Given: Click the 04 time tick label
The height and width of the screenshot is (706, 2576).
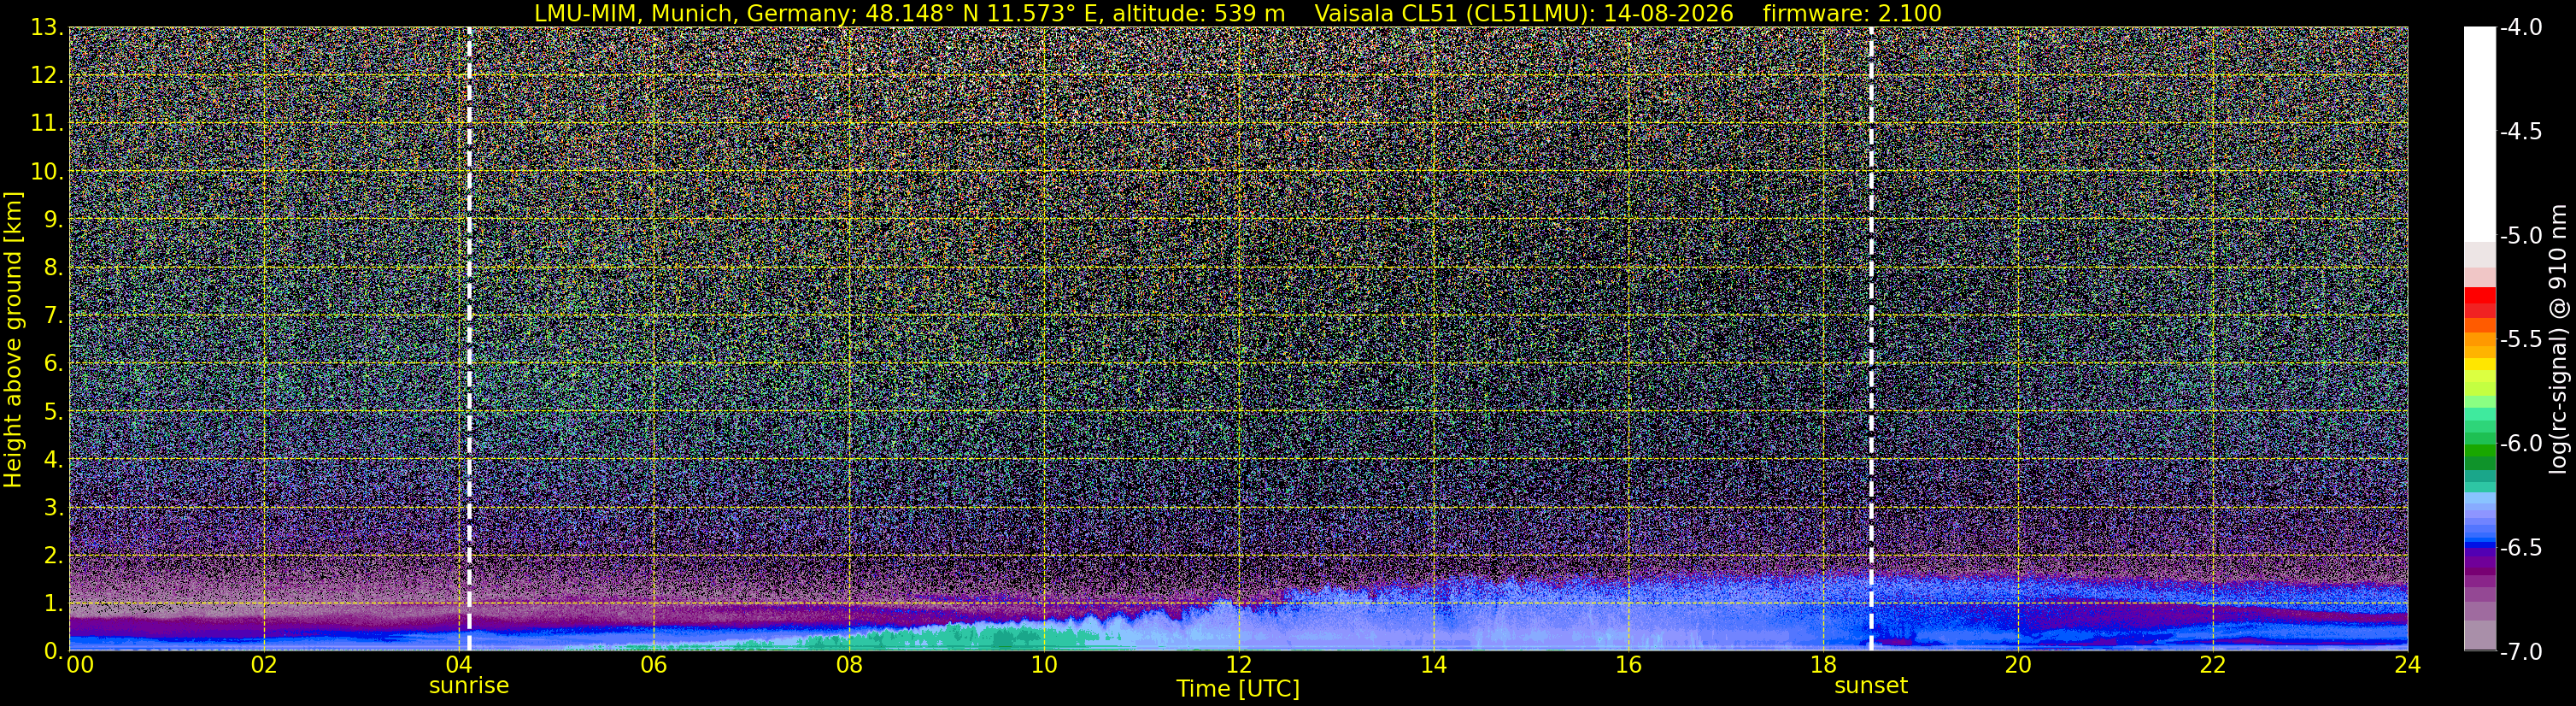Looking at the screenshot, I should [459, 665].
